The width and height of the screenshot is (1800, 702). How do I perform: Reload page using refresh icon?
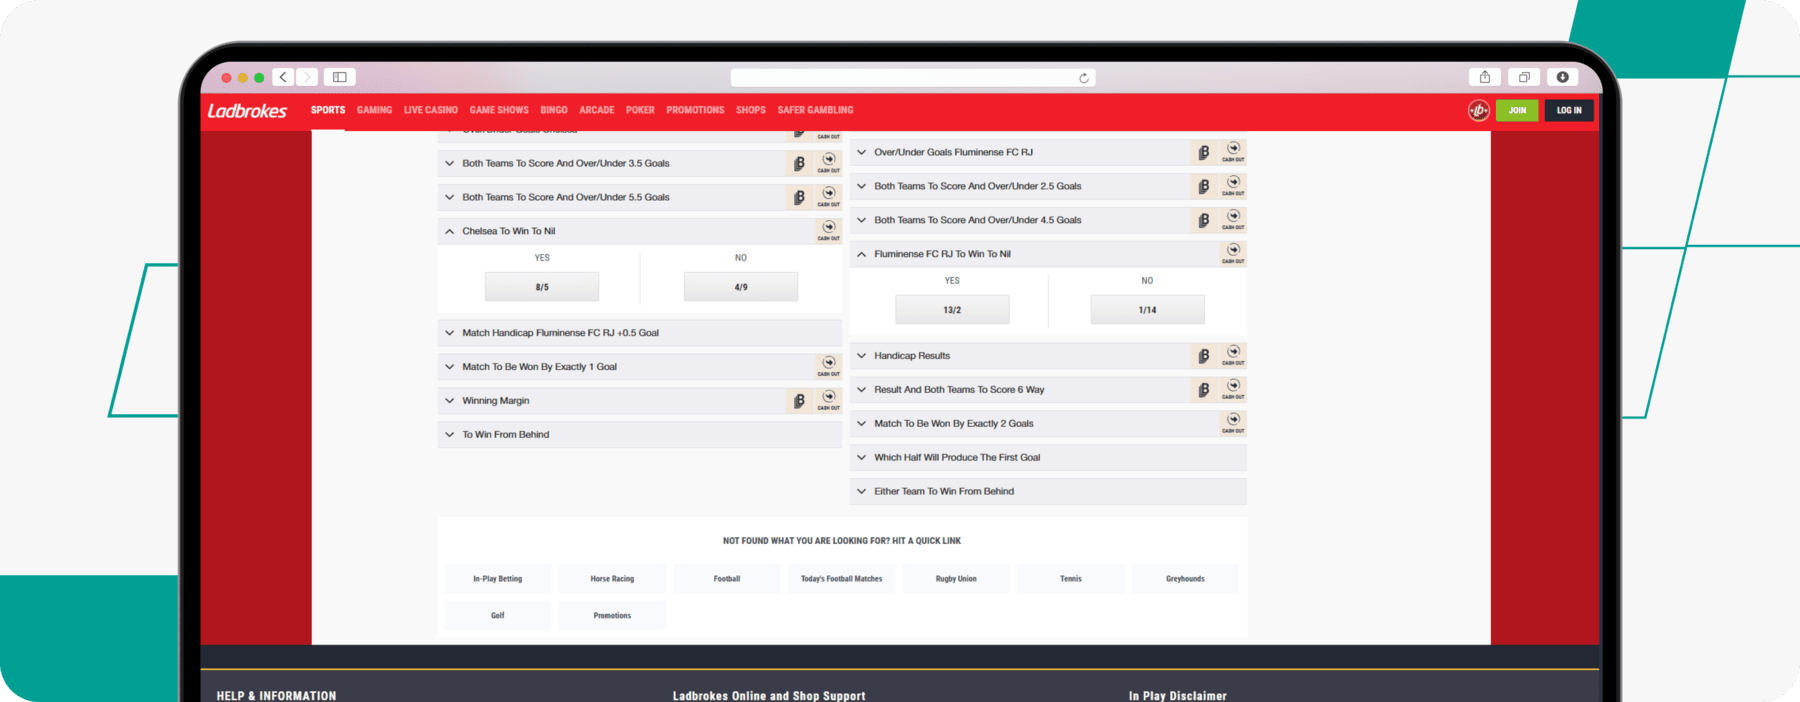click(x=1084, y=78)
